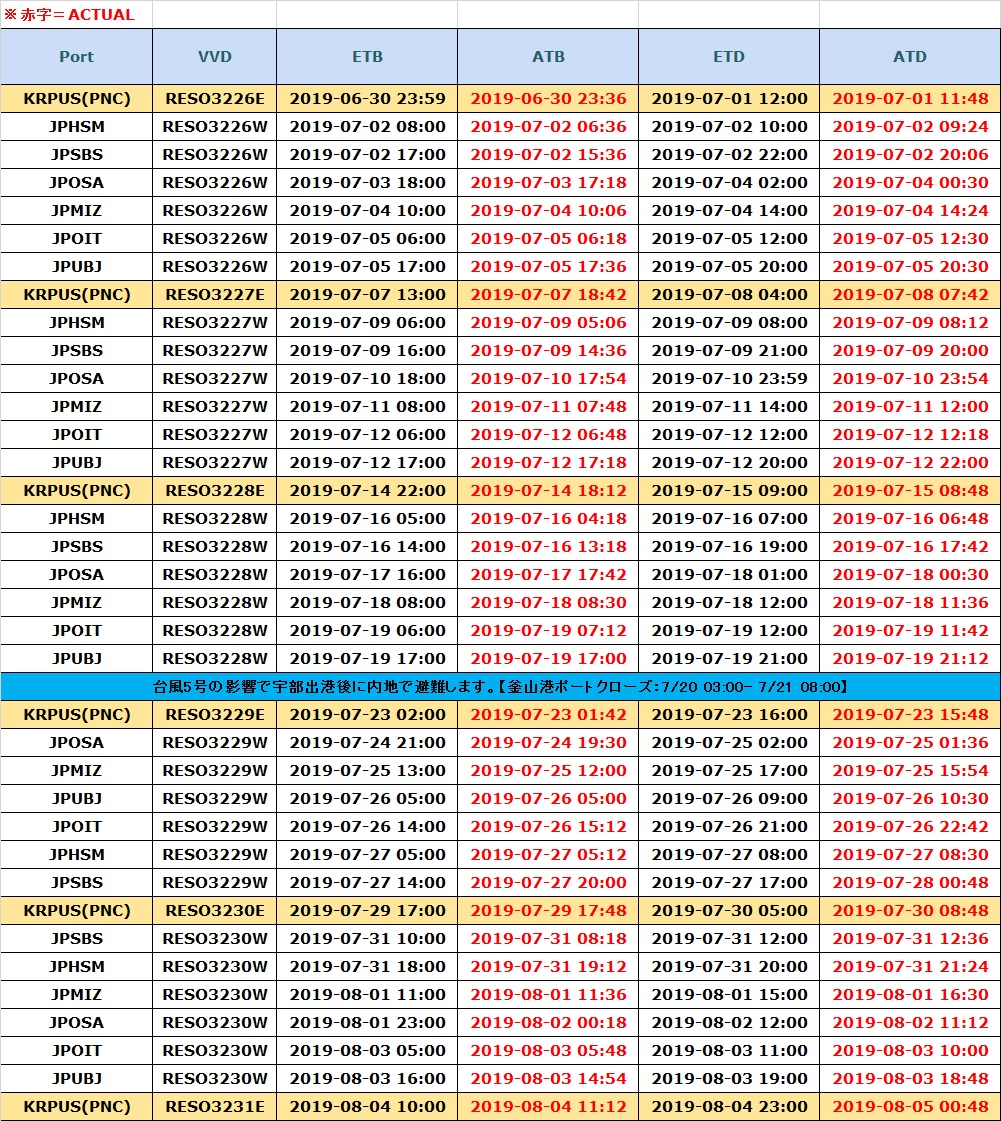
Task: Select ATB cell 2019-07-17 17:42
Action: tap(548, 574)
